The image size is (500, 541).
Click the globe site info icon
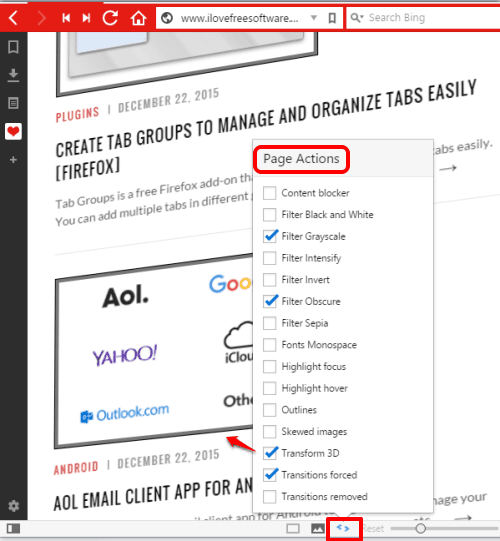[x=167, y=18]
